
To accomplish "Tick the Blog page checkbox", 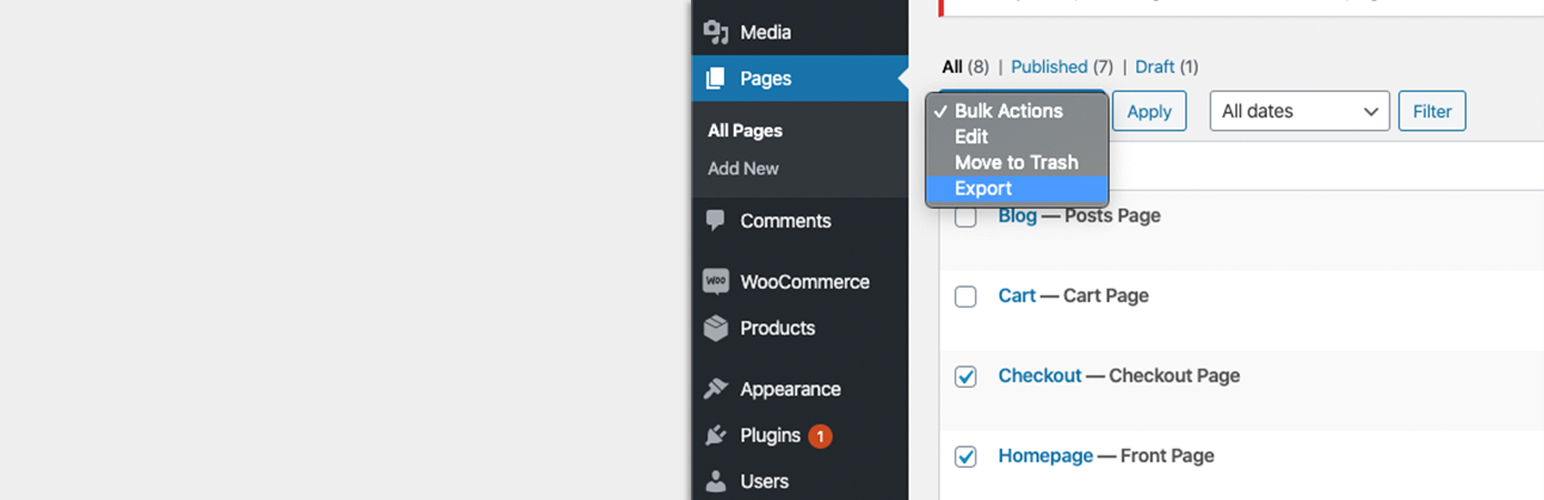I will pos(965,216).
